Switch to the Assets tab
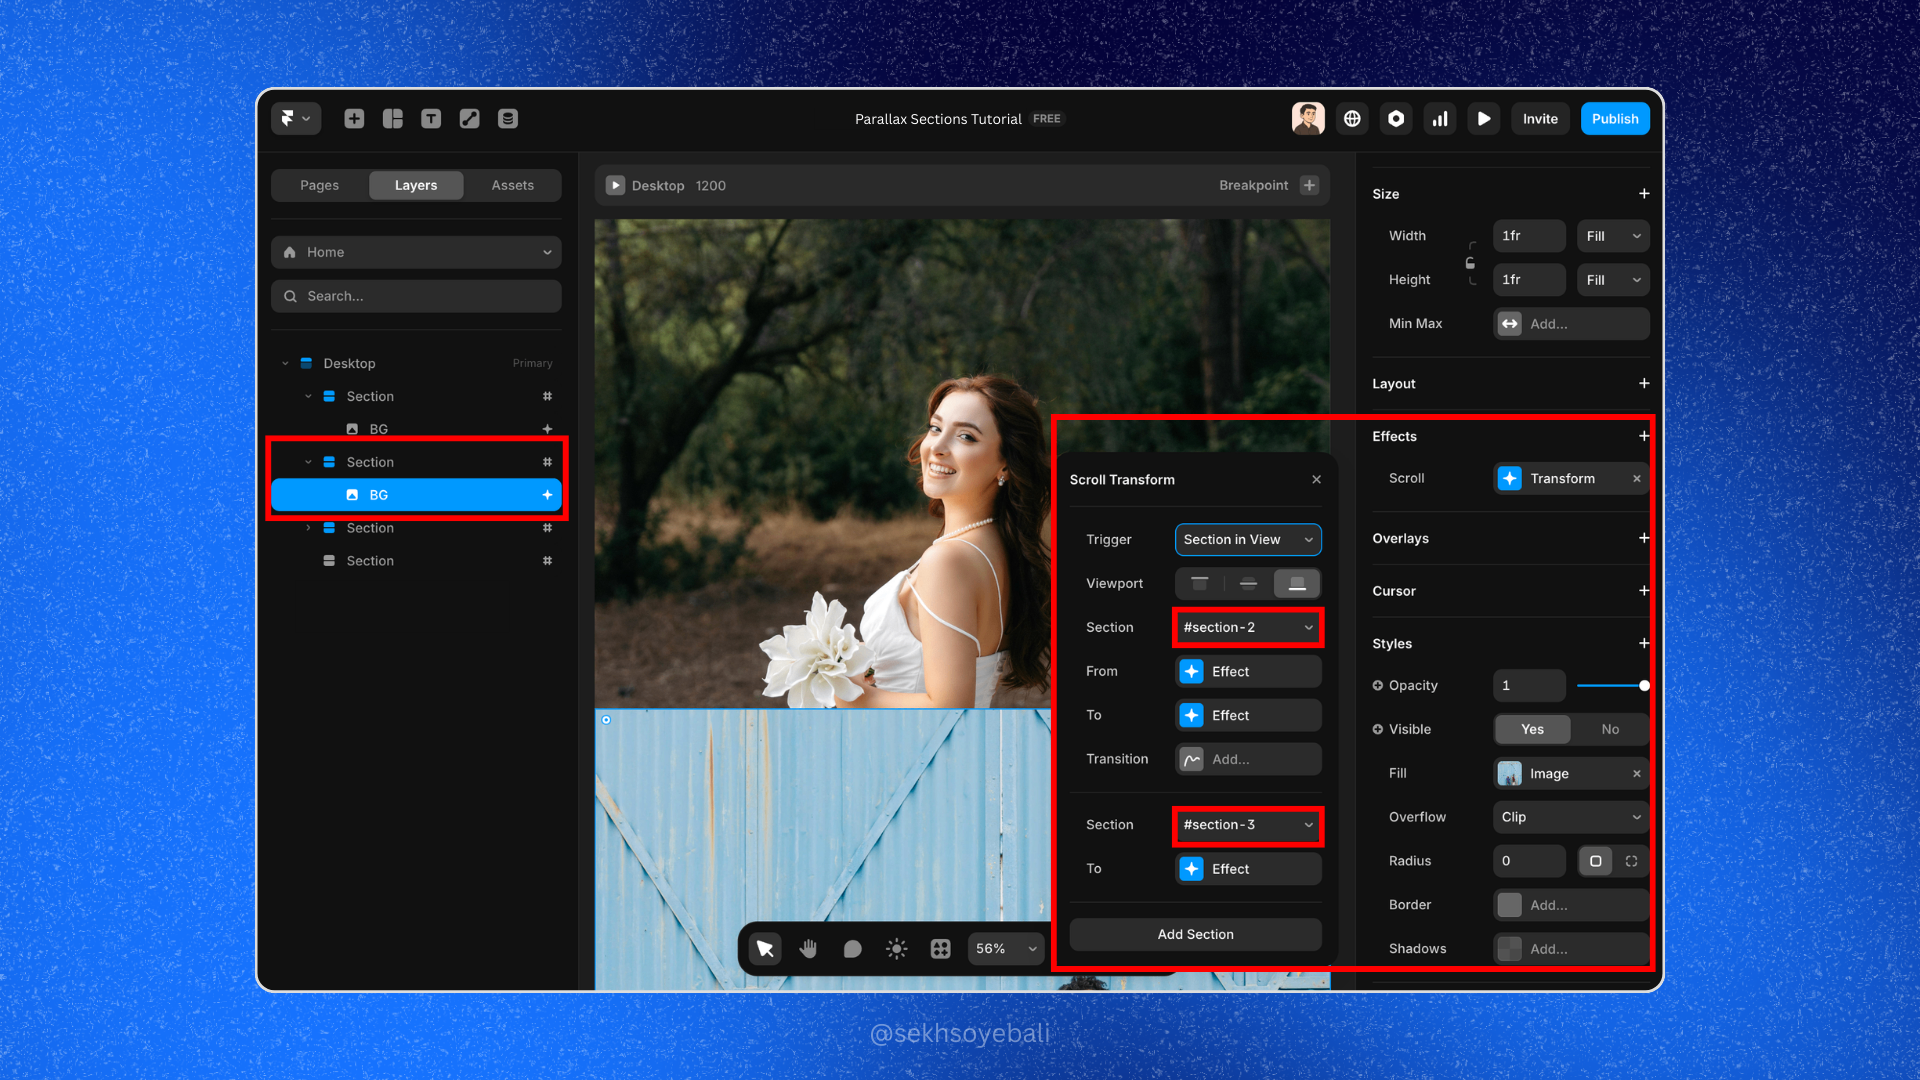The width and height of the screenshot is (1920, 1080). pyautogui.click(x=512, y=186)
